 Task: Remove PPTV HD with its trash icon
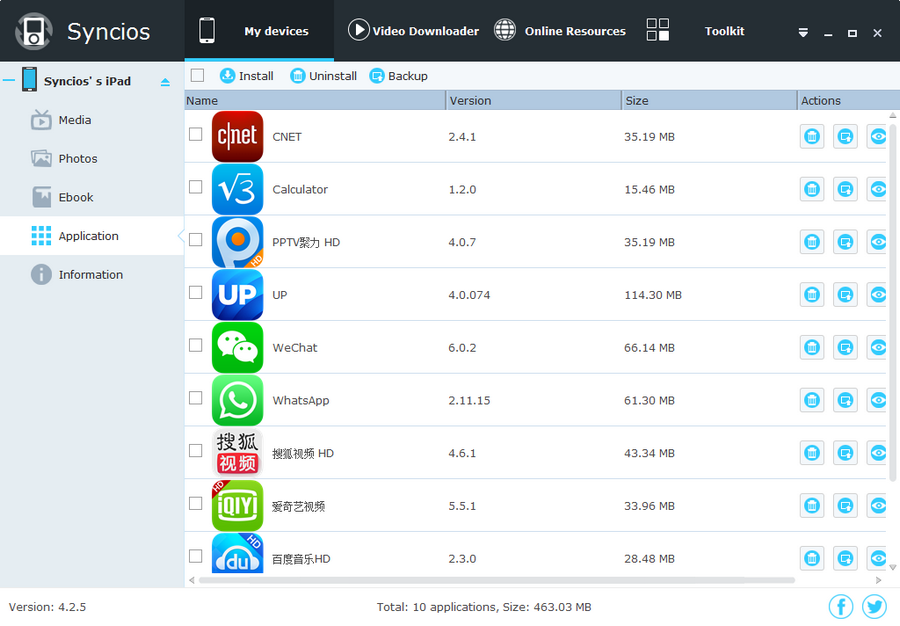click(812, 242)
